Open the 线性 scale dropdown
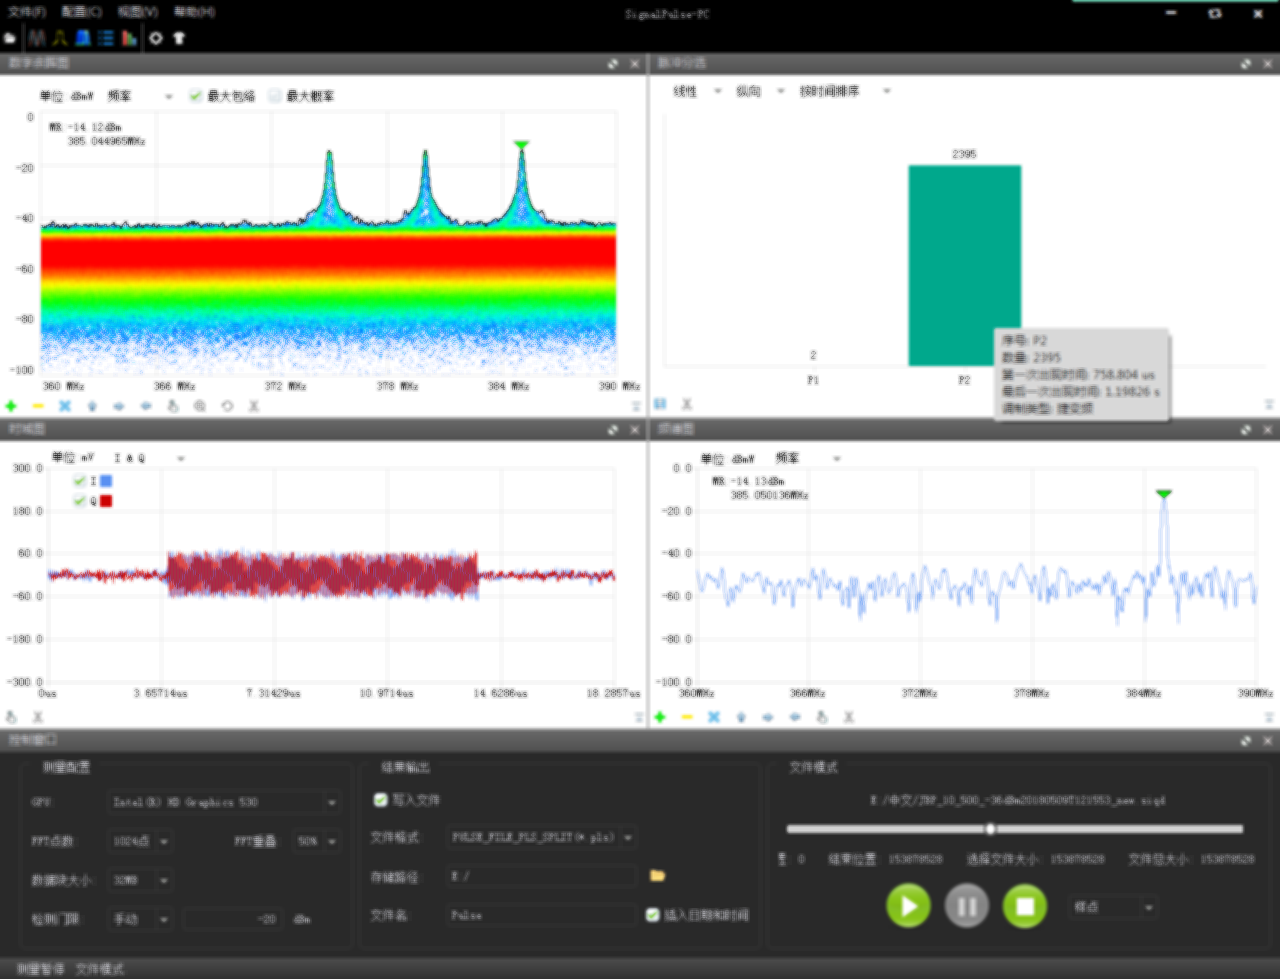The width and height of the screenshot is (1280, 979). click(697, 91)
